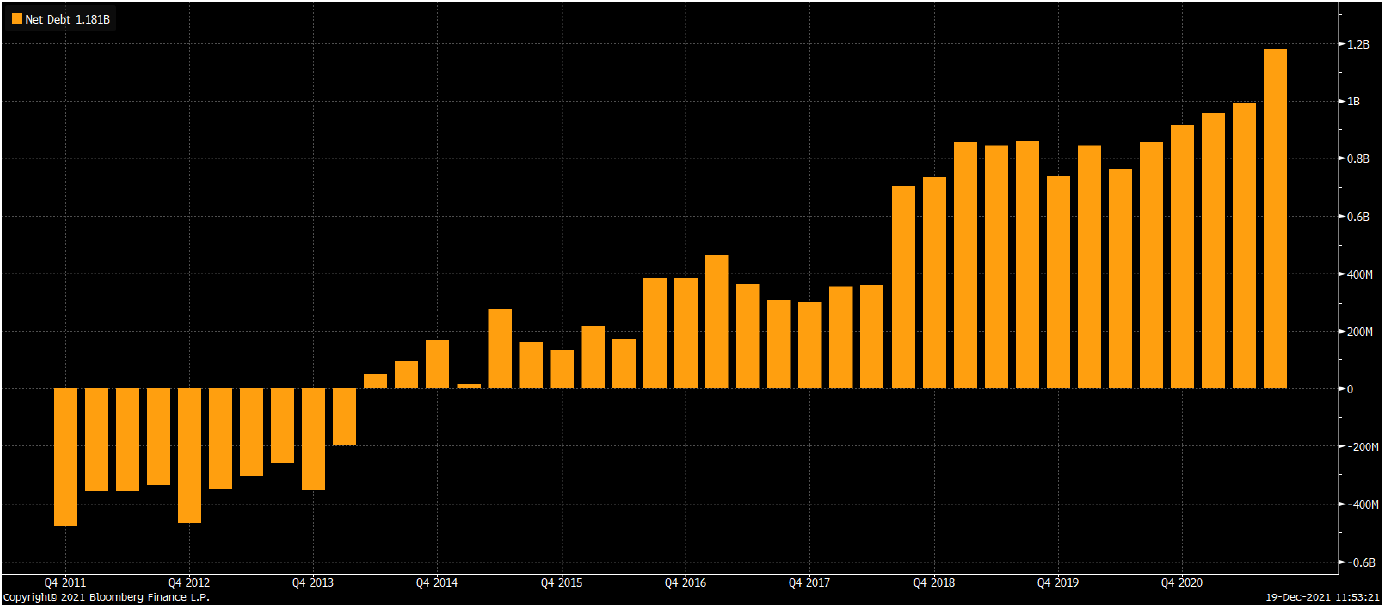
Task: Click the Bloomberg Finance L.P. copyright text
Action: point(106,597)
